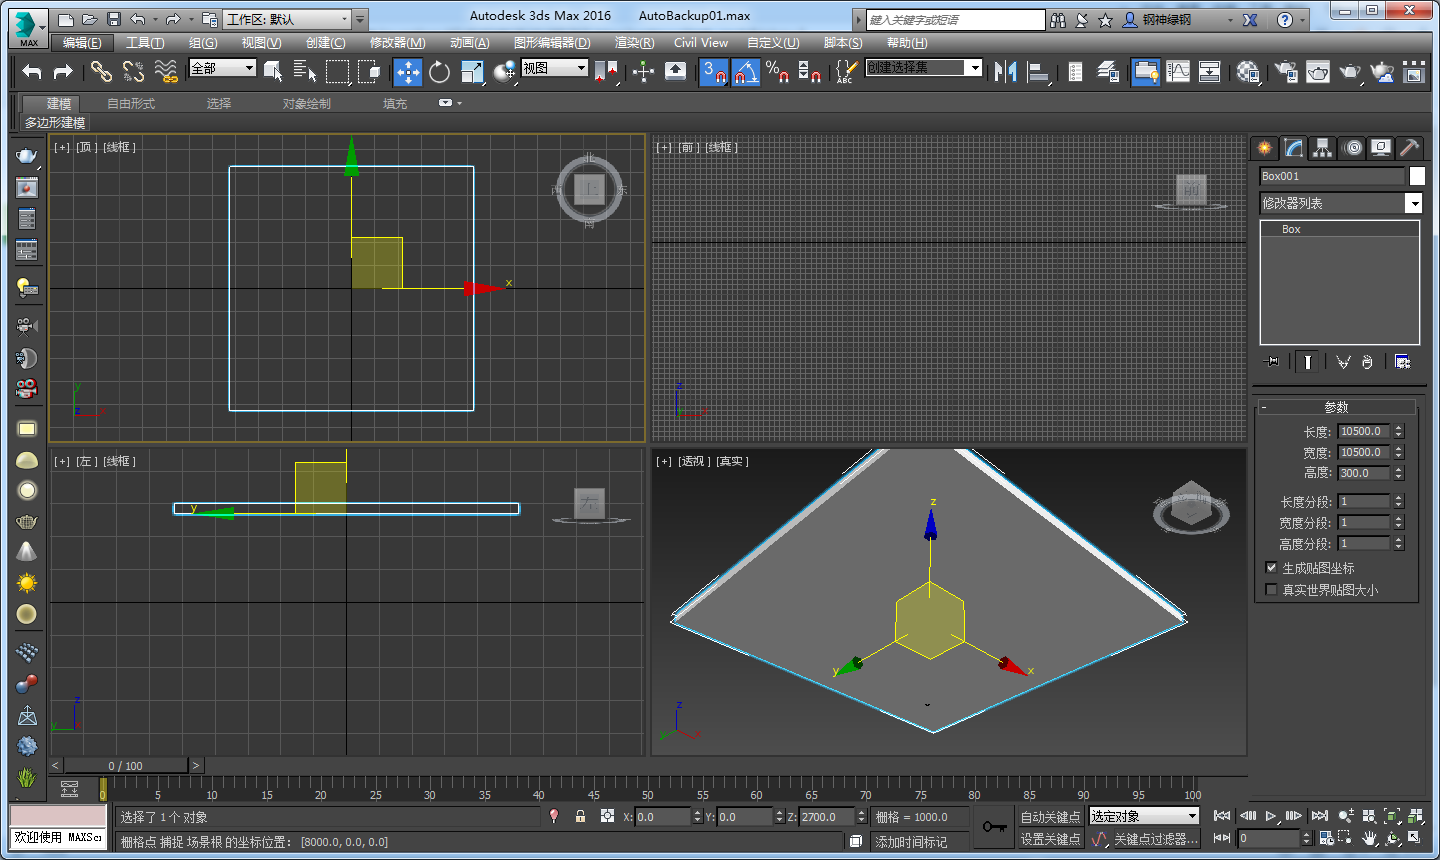
Task: Open the 帮助(H) menu
Action: [x=907, y=43]
